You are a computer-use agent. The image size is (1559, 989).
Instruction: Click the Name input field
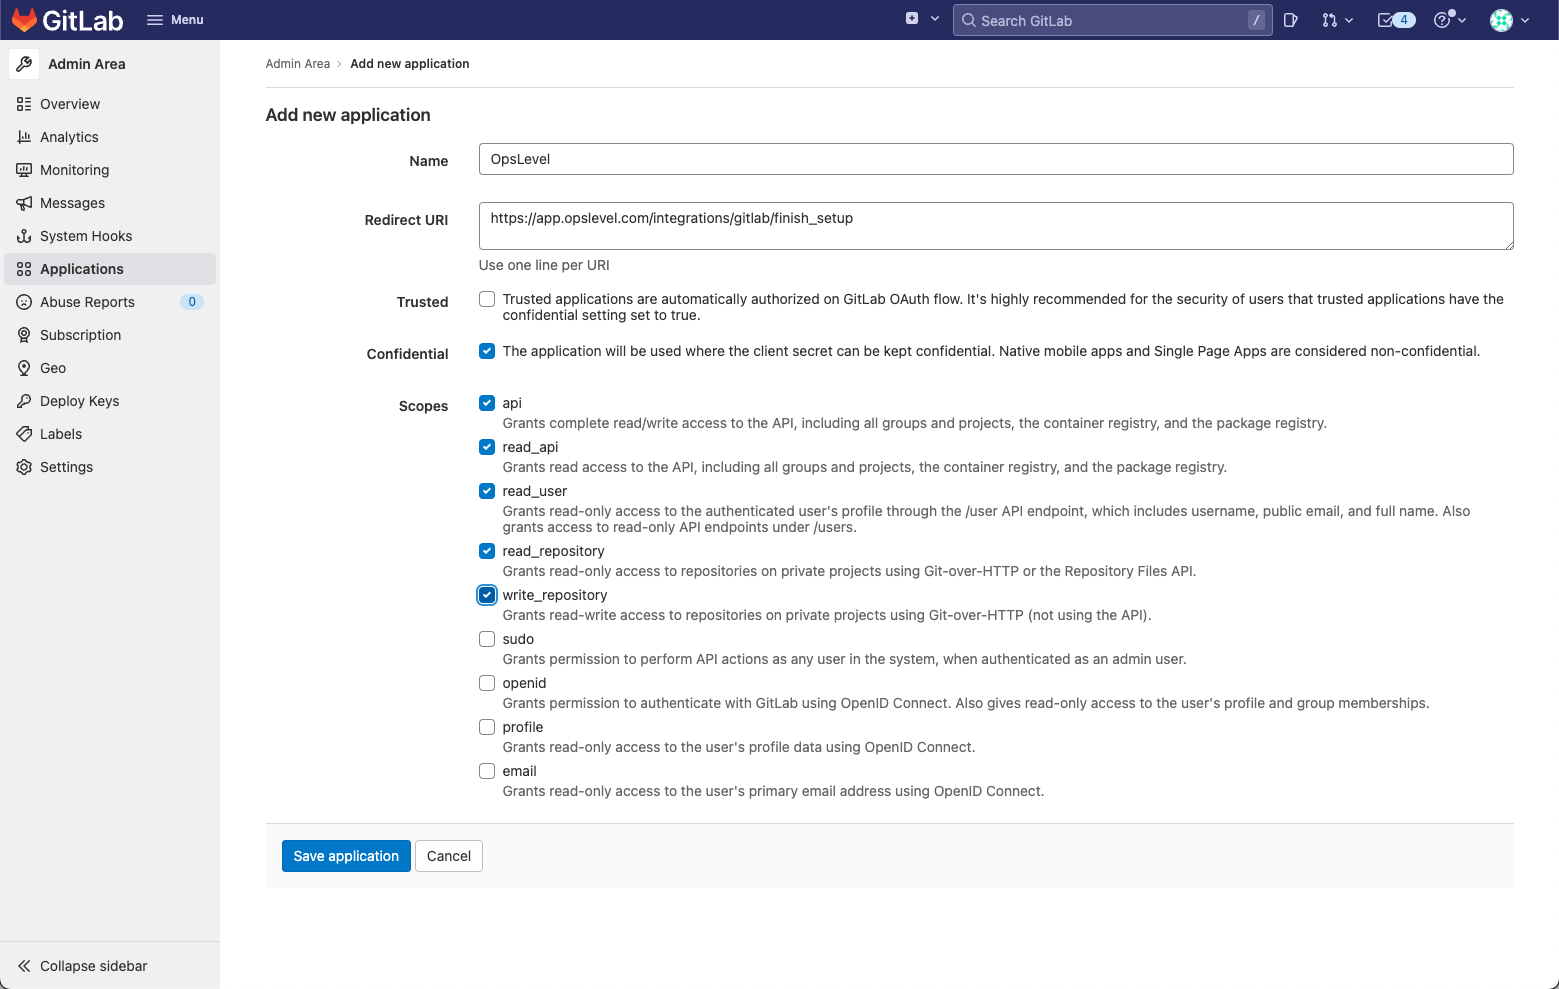point(996,159)
